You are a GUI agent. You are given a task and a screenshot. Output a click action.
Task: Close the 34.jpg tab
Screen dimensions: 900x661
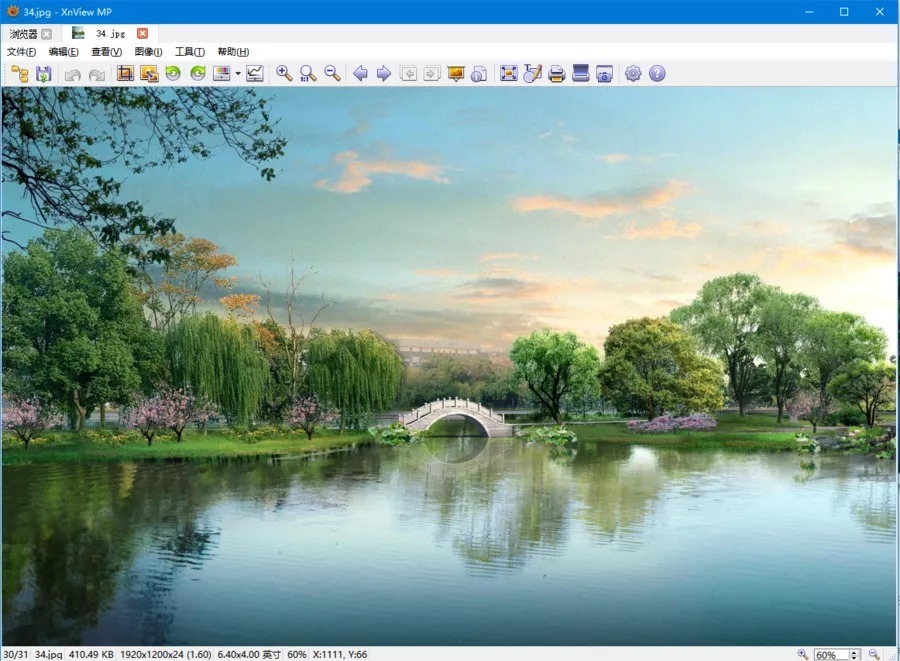(142, 33)
